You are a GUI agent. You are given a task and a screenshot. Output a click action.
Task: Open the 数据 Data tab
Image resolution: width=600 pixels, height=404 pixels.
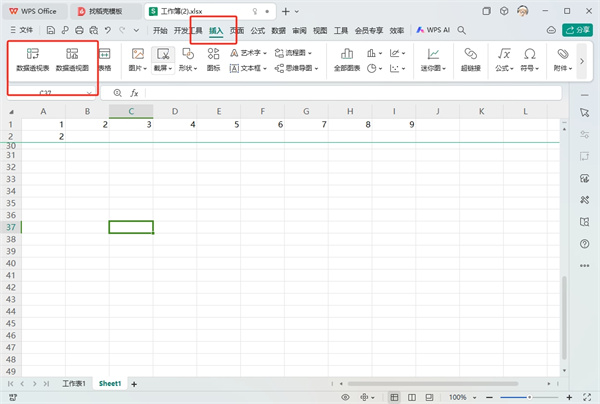pyautogui.click(x=279, y=30)
